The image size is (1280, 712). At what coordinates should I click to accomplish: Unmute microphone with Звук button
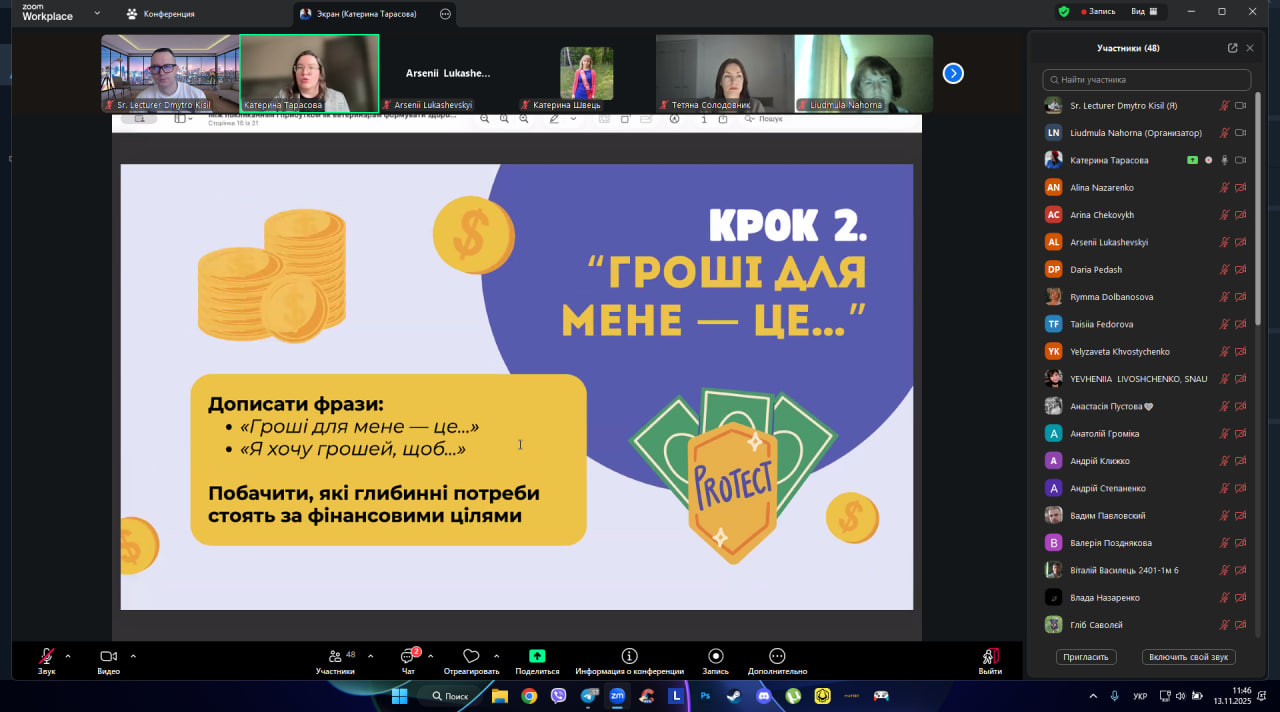click(x=47, y=656)
